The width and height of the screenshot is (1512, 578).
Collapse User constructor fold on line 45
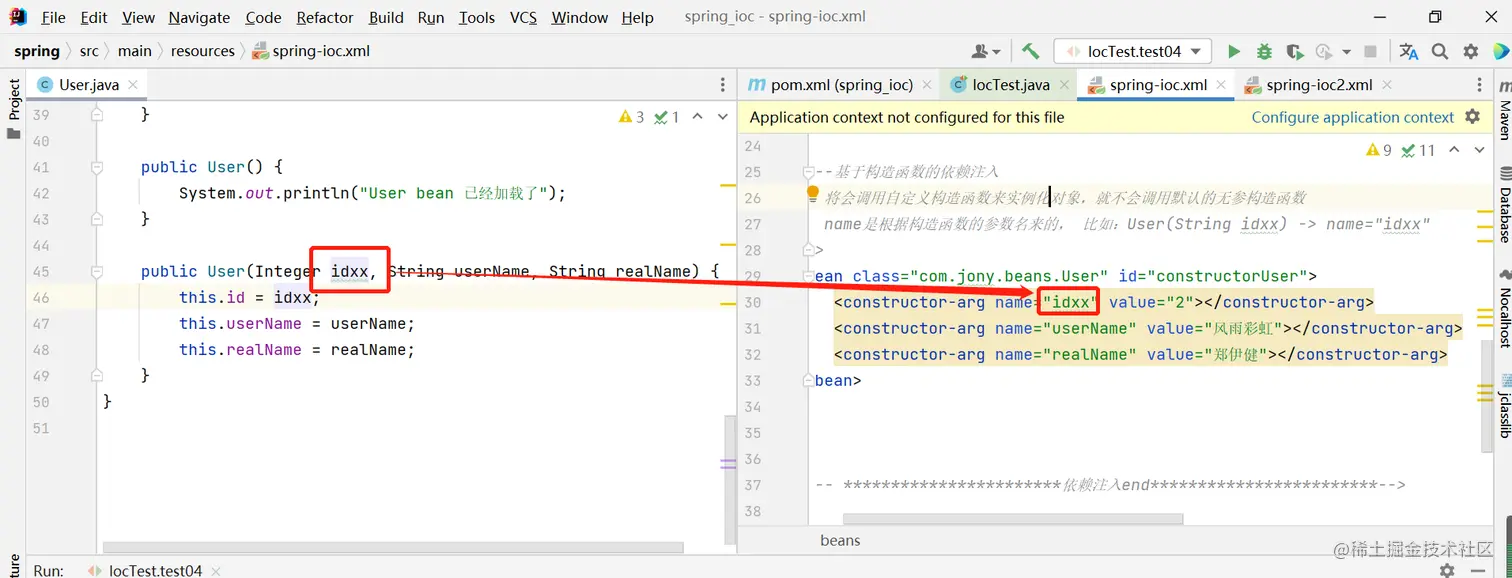(x=97, y=271)
